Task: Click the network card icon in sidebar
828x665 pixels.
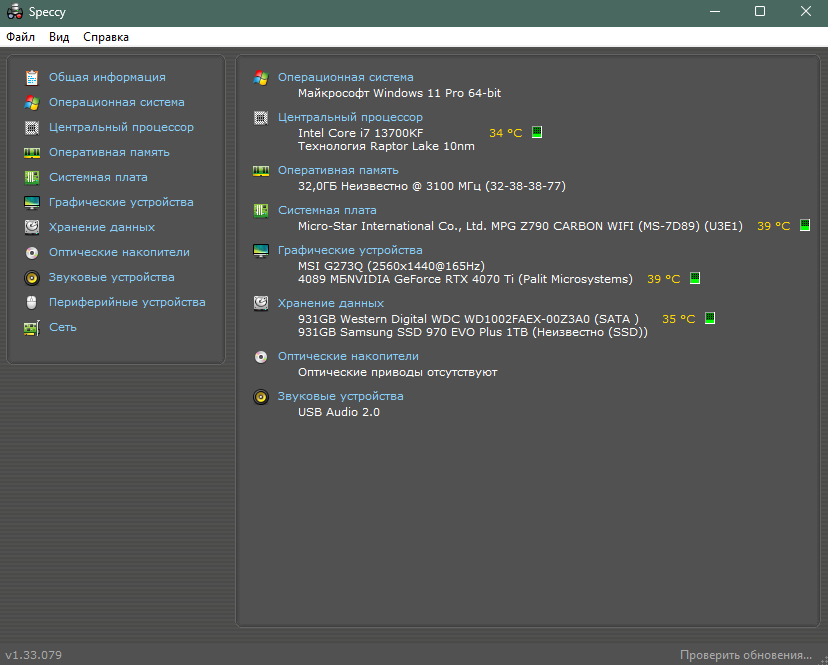Action: pos(32,327)
